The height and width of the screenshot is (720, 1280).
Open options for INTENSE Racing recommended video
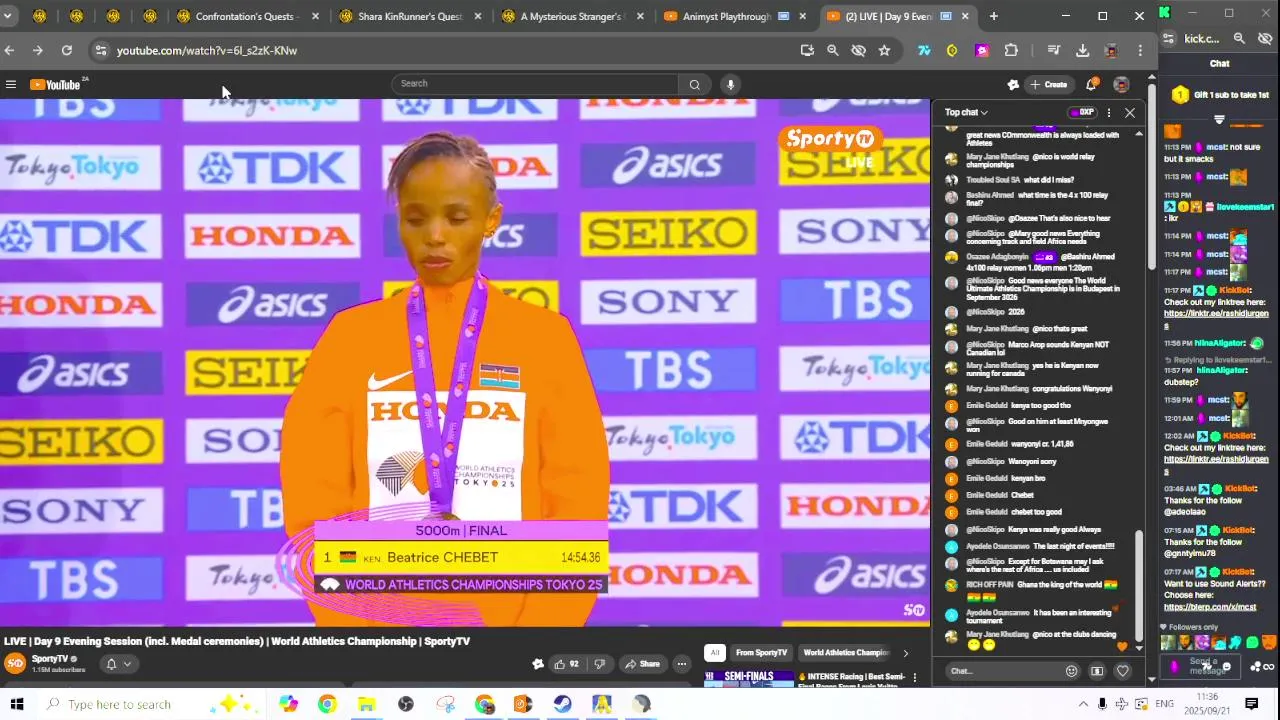pos(914,677)
